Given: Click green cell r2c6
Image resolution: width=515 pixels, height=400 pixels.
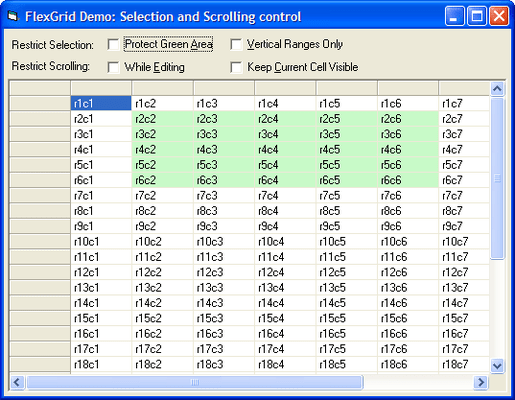Looking at the screenshot, I should pos(408,119).
